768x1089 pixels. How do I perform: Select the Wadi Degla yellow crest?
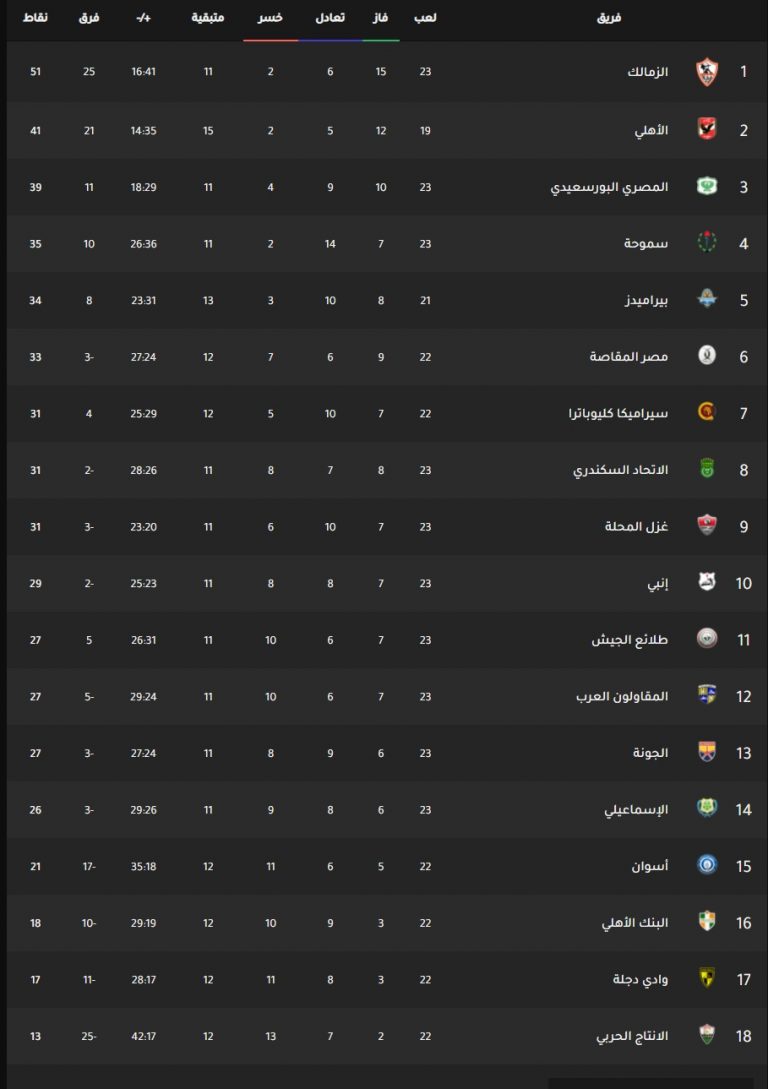point(707,979)
